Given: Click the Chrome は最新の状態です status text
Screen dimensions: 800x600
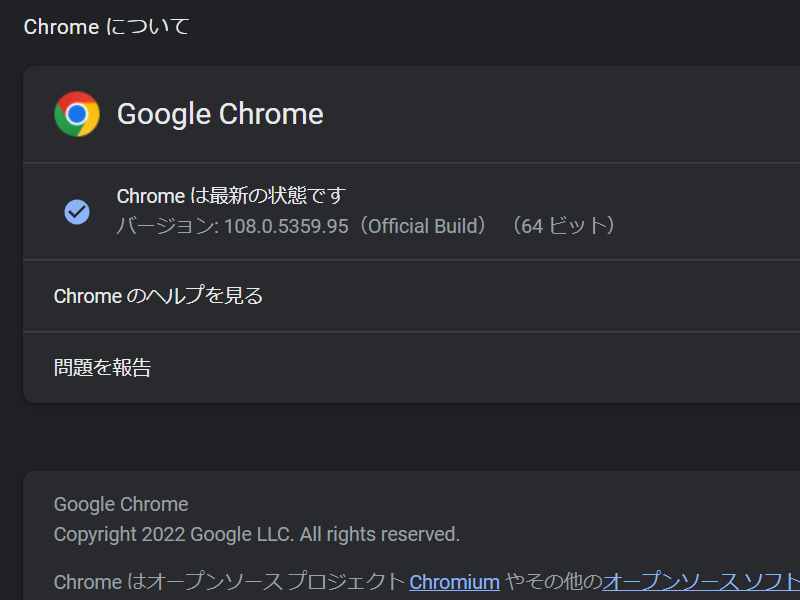Looking at the screenshot, I should coord(231,196).
